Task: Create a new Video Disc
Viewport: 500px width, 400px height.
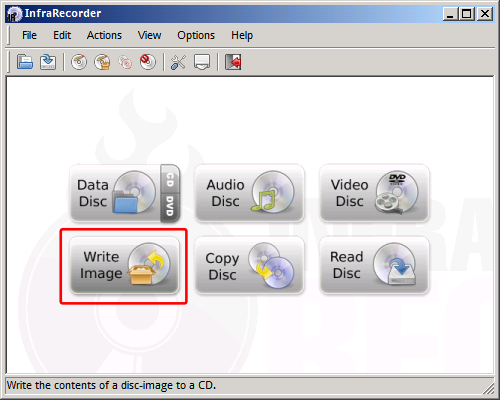Action: click(374, 193)
